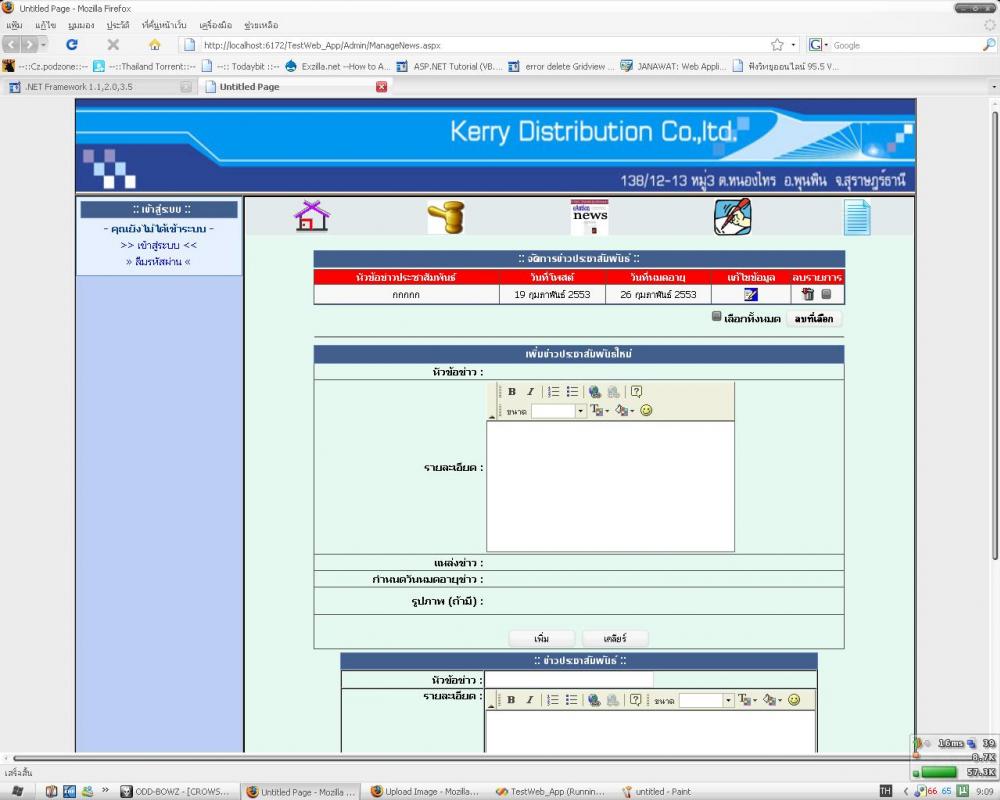Click the หัวข้อข่าว input in bottom section

tap(569, 679)
